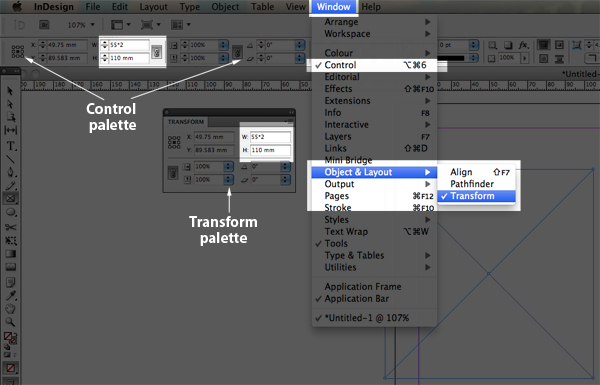Viewport: 600px width, 385px height.
Task: Choose Application Frame from Window menu
Action: pyautogui.click(x=374, y=287)
